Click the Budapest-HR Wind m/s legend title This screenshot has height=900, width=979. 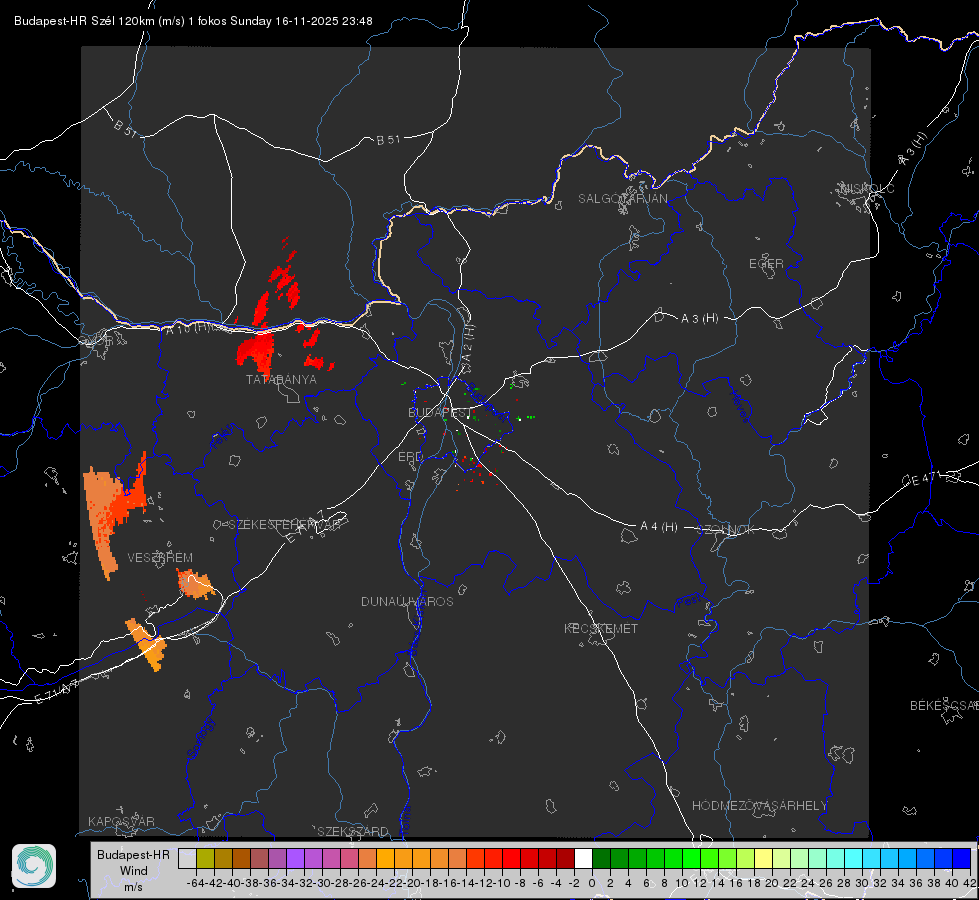pyautogui.click(x=133, y=870)
